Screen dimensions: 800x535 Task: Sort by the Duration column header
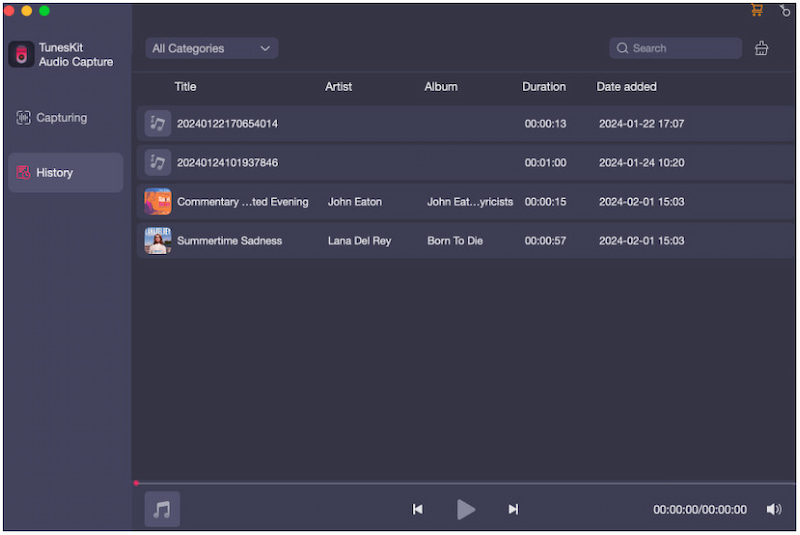[x=544, y=87]
